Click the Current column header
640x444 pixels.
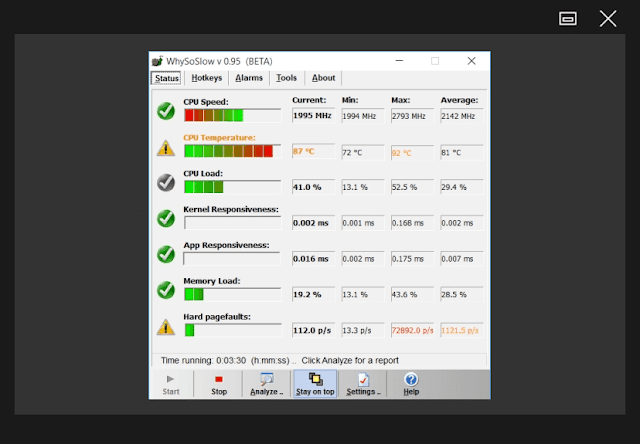[x=309, y=100]
